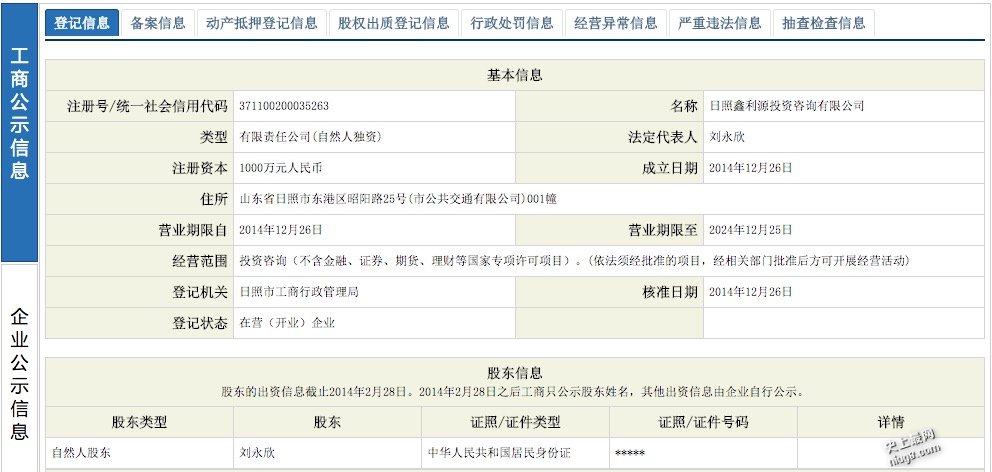Click the 成立日期 value 2014年12月26日
This screenshot has height=472, width=992.
coord(750,168)
